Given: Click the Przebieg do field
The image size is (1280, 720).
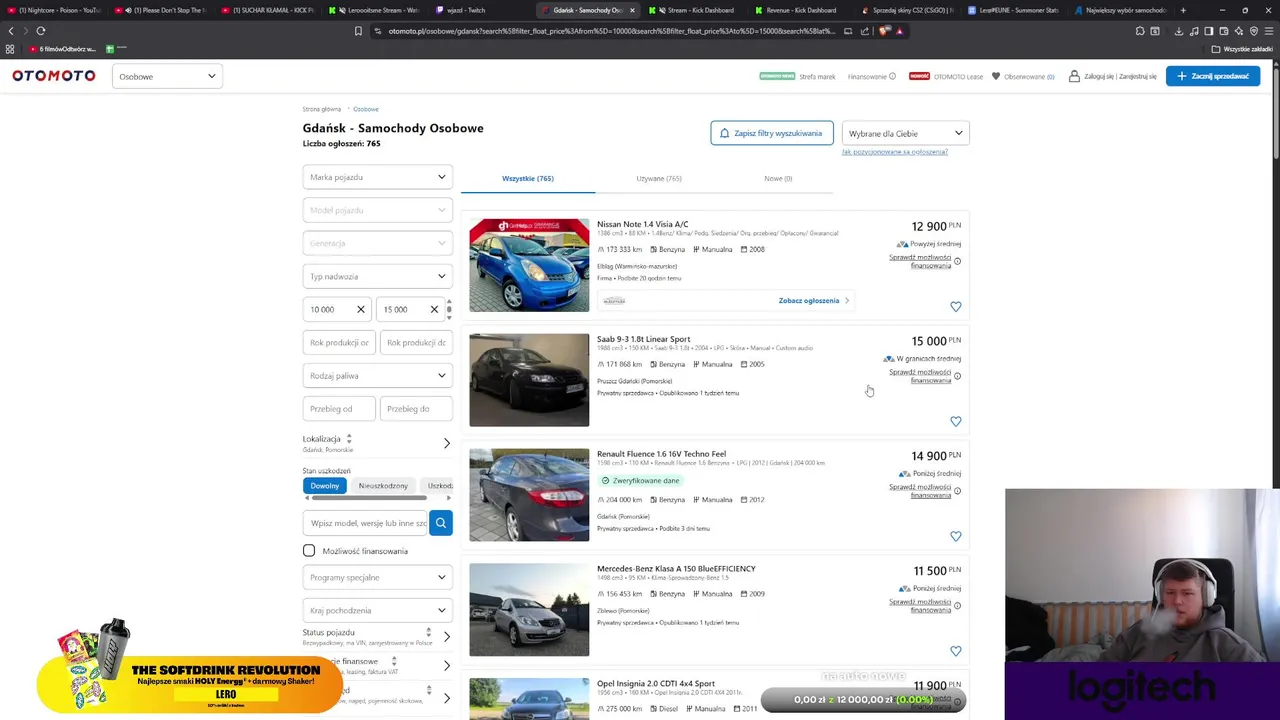Looking at the screenshot, I should [416, 408].
